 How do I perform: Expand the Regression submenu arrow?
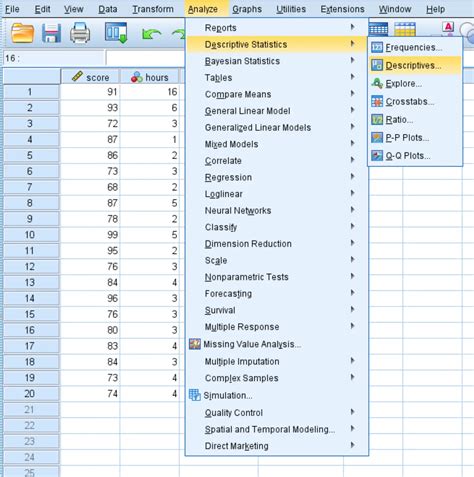coord(352,177)
